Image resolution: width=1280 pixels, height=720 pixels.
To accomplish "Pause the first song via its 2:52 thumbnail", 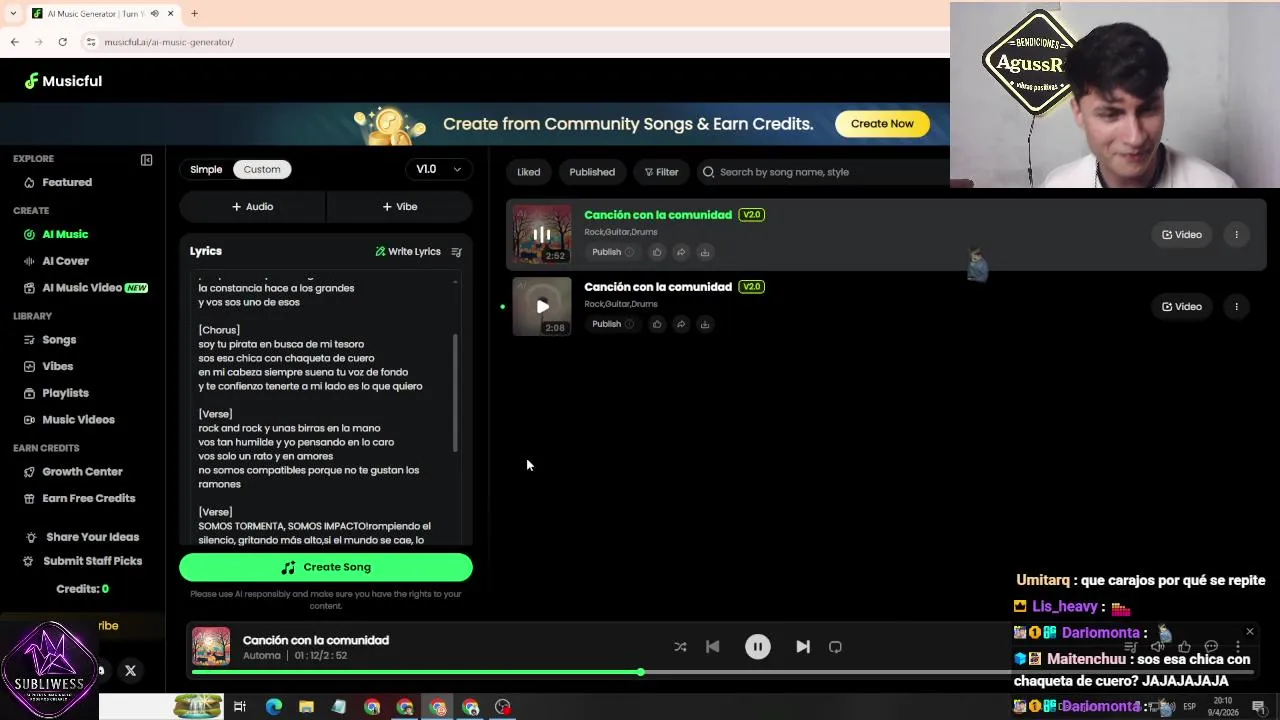I will click(542, 234).
